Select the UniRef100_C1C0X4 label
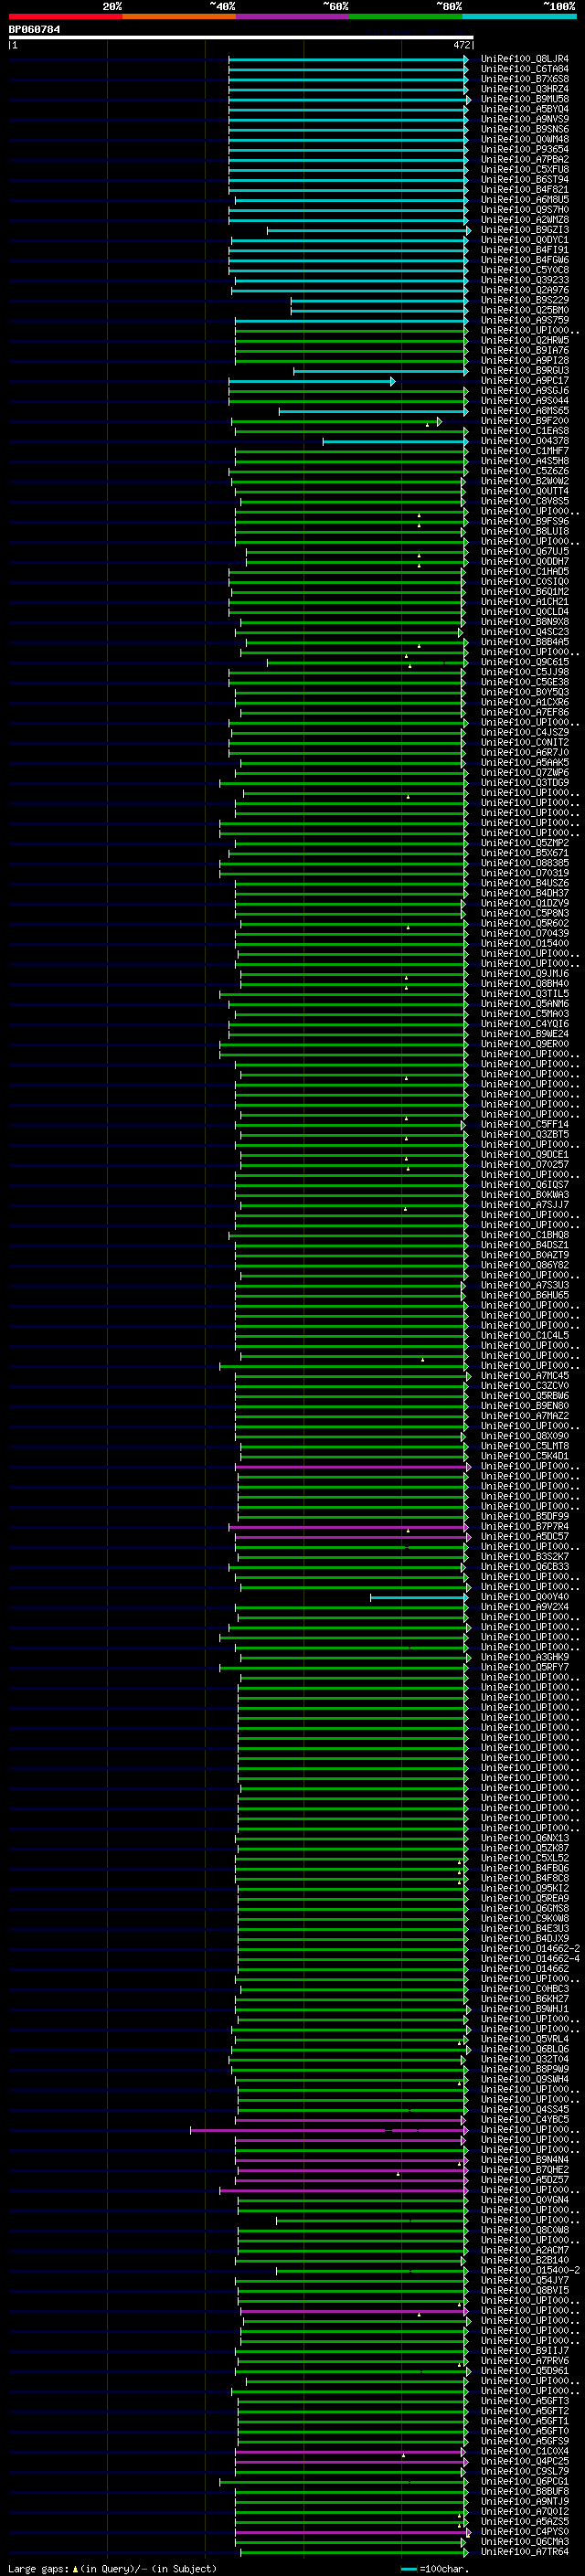The image size is (585, 2576). [x=524, y=2451]
